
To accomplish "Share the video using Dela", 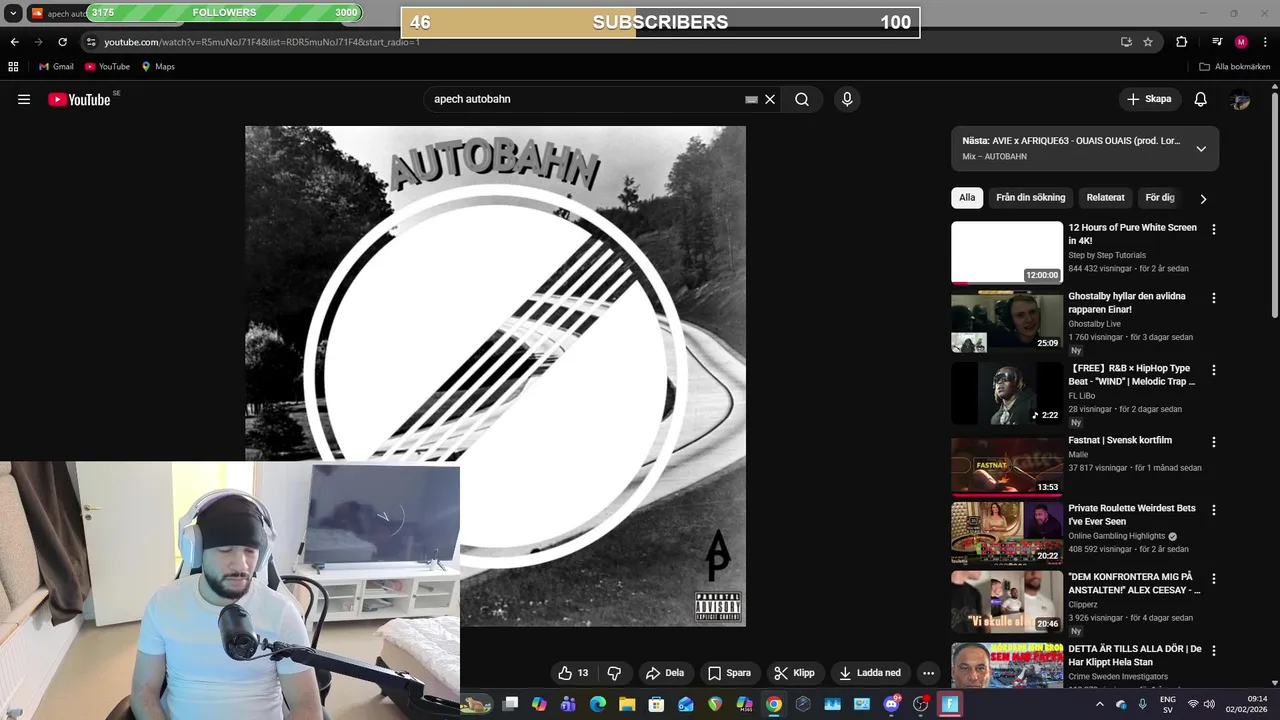I will (665, 673).
